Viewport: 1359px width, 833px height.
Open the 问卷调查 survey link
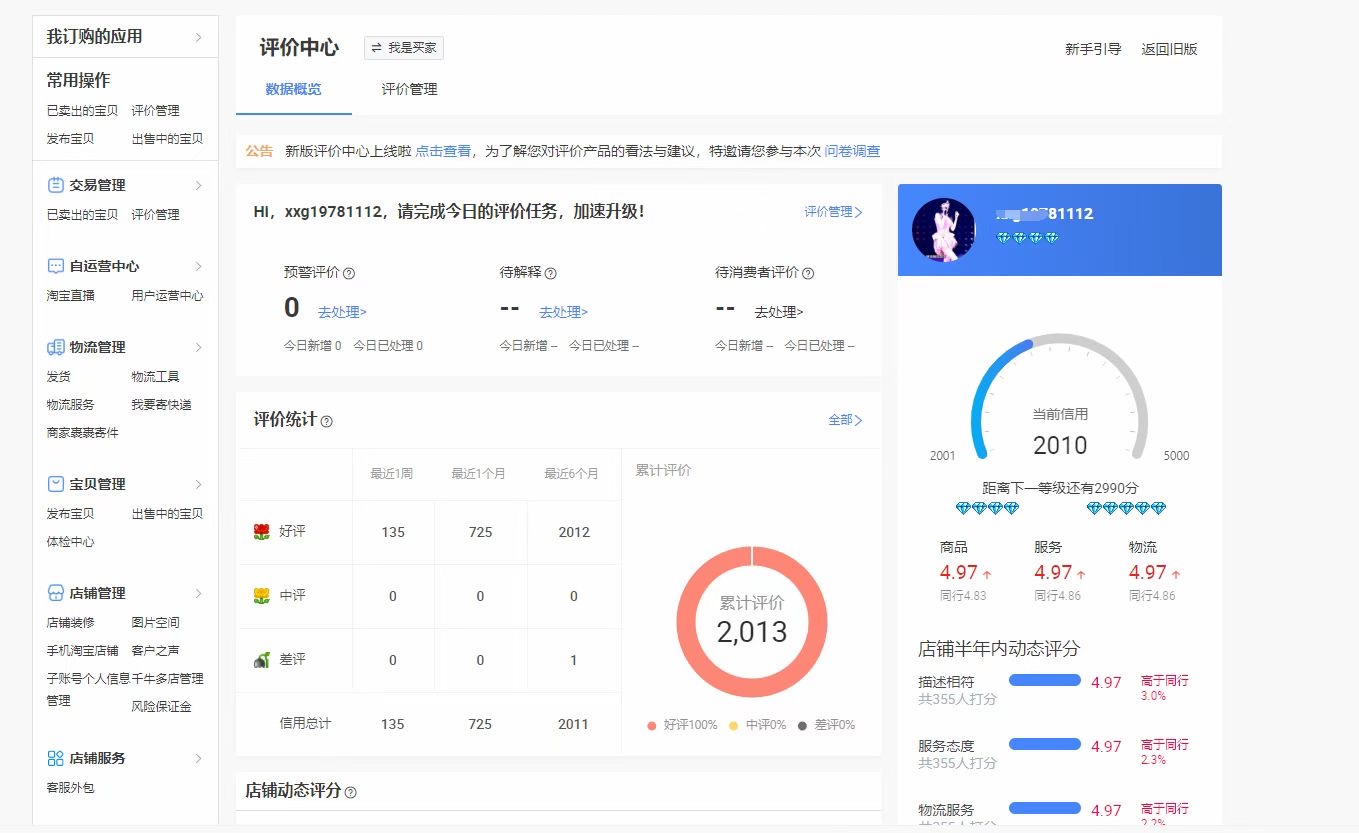click(x=852, y=151)
